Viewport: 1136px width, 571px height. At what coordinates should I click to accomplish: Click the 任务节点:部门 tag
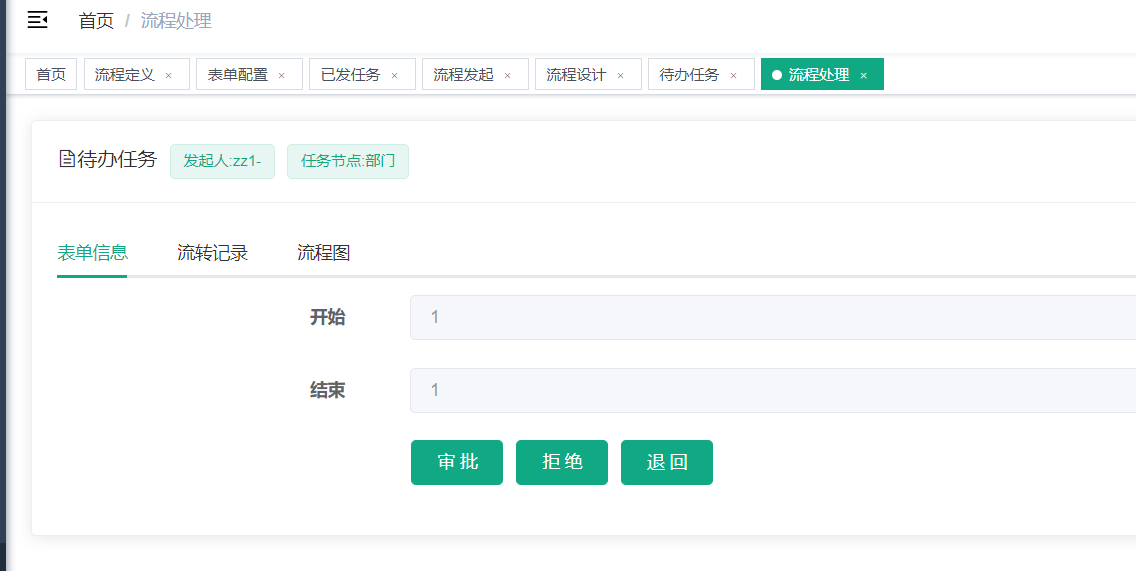[x=348, y=161]
